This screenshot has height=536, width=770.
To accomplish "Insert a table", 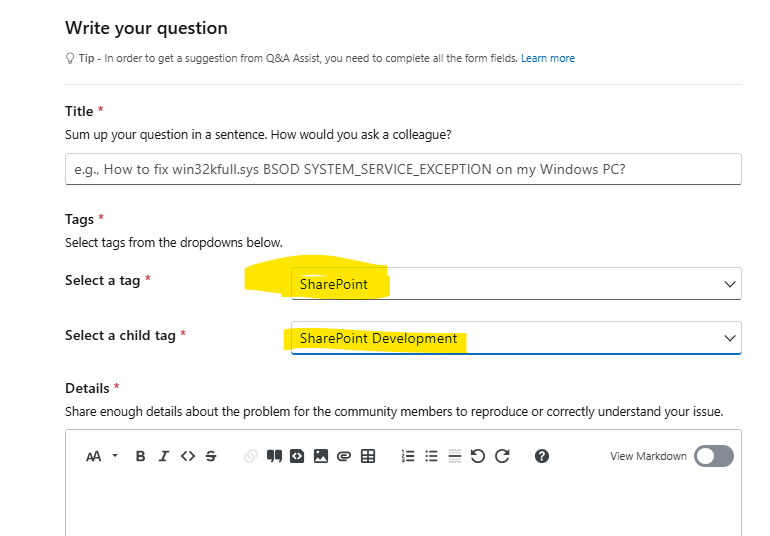I will click(368, 456).
